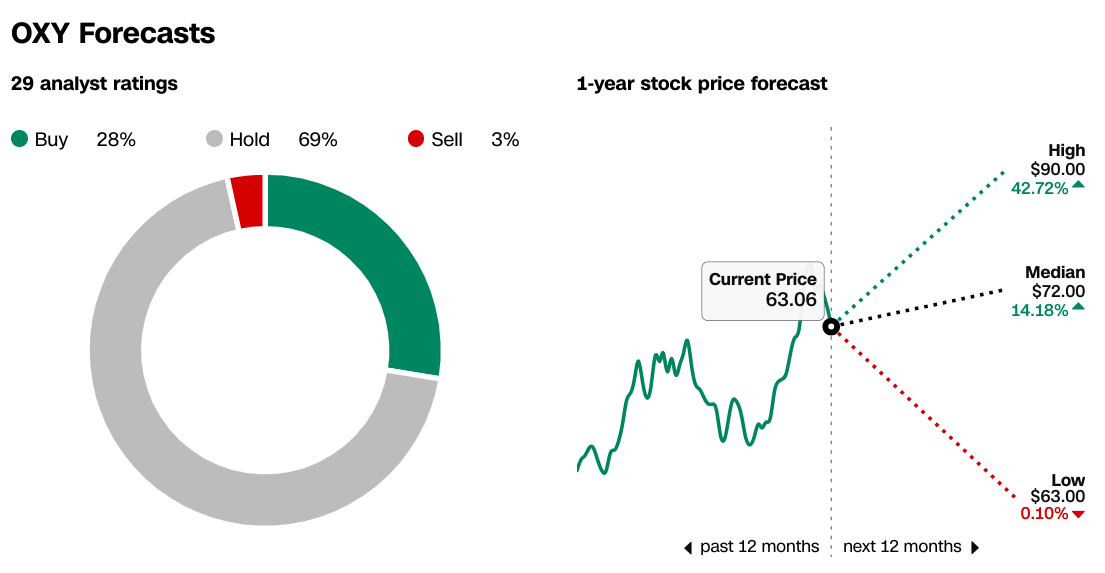The width and height of the screenshot is (1105, 573).
Task: Click the green dotted high forecast line
Action: (920, 247)
